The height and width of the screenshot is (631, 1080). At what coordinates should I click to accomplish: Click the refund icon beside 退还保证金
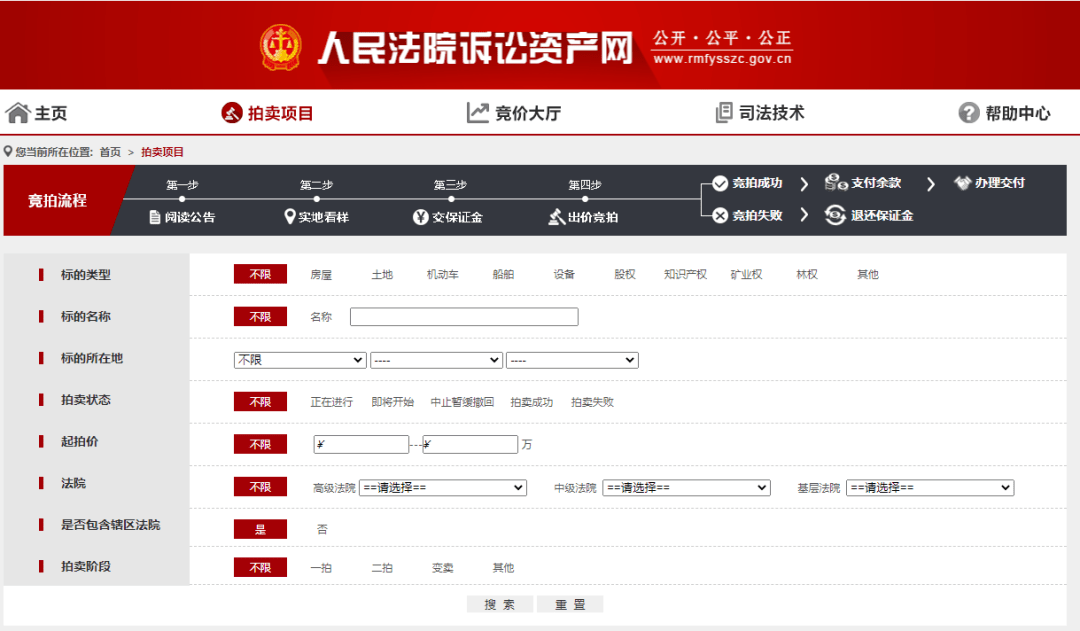pos(835,215)
